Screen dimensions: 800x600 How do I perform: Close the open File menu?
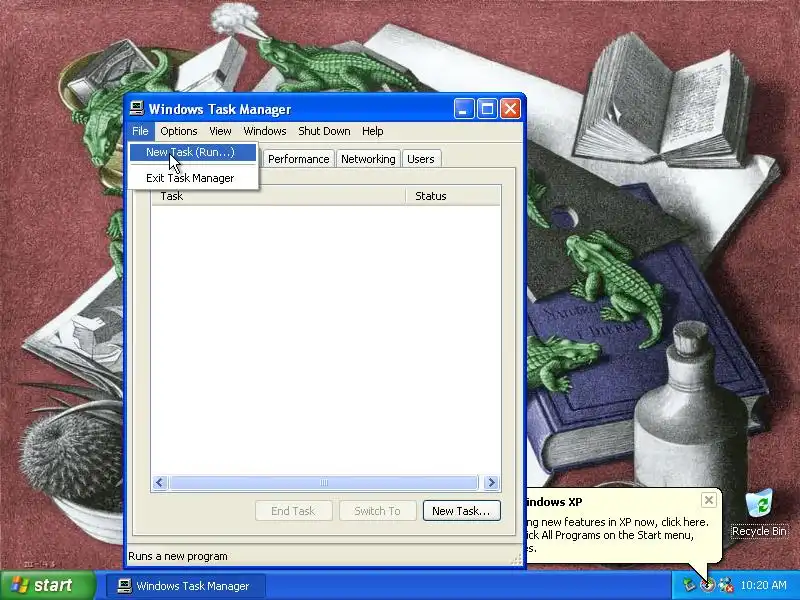[x=140, y=131]
